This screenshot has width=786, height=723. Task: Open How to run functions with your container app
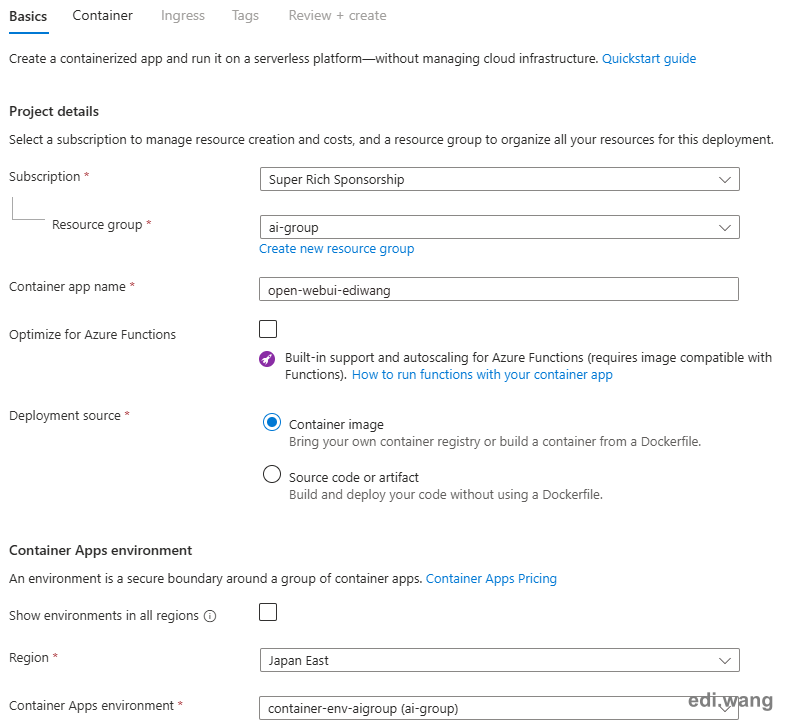click(x=482, y=375)
